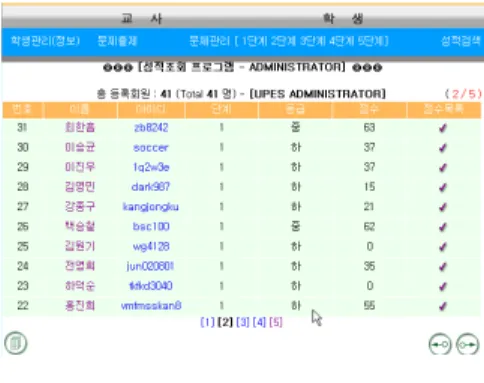
Task: Click the score 55 in the vmfmsskan8 row
Action: click(x=369, y=306)
